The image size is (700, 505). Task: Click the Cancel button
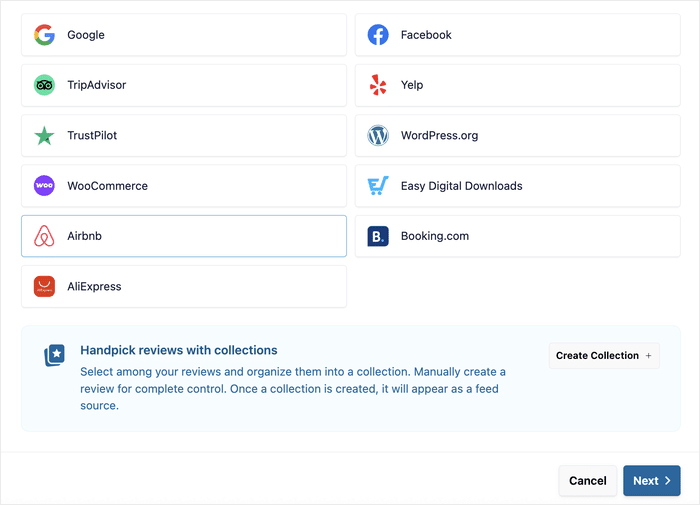pyautogui.click(x=588, y=480)
